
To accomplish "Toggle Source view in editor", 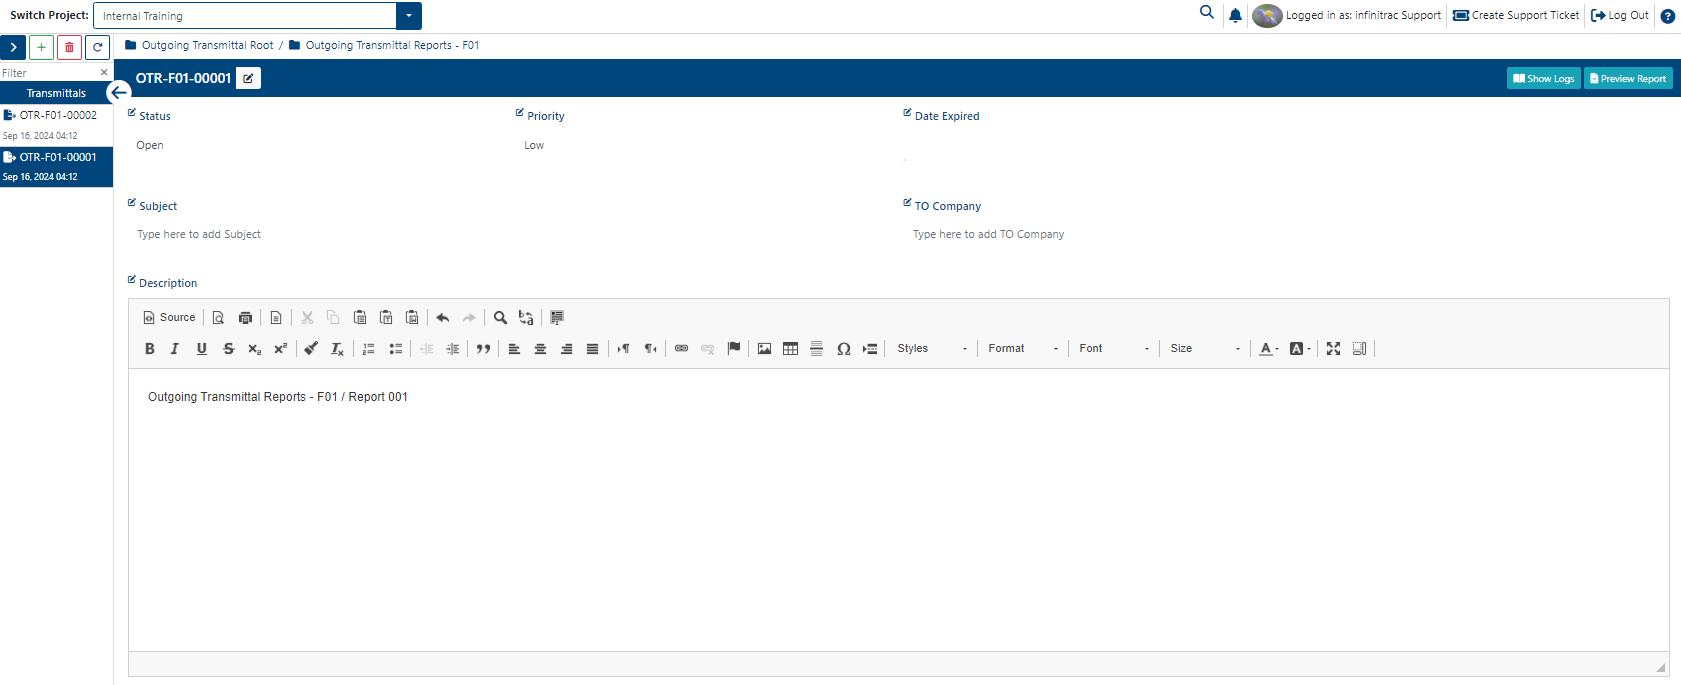I will tap(169, 318).
